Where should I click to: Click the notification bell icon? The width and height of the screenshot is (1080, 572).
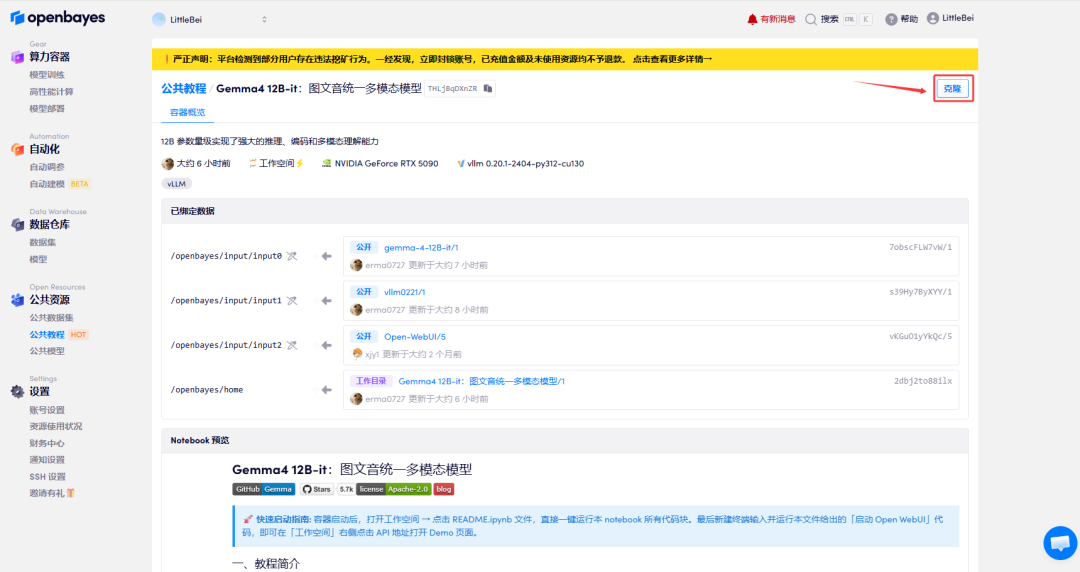point(752,19)
